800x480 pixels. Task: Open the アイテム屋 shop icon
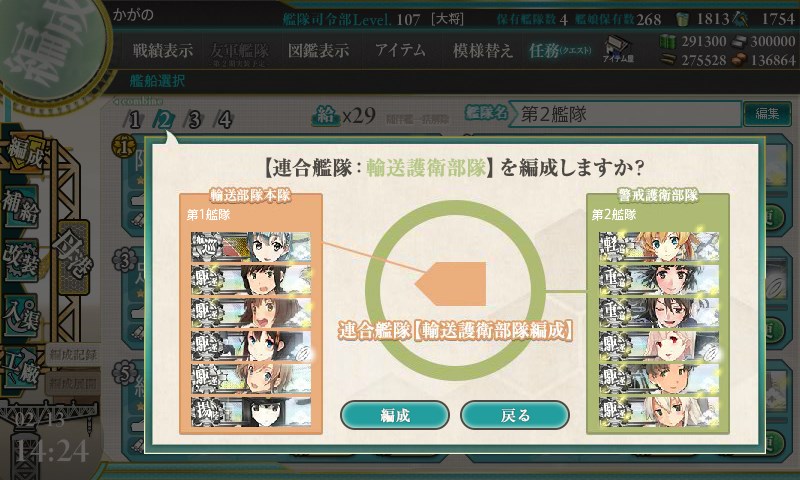tap(618, 49)
